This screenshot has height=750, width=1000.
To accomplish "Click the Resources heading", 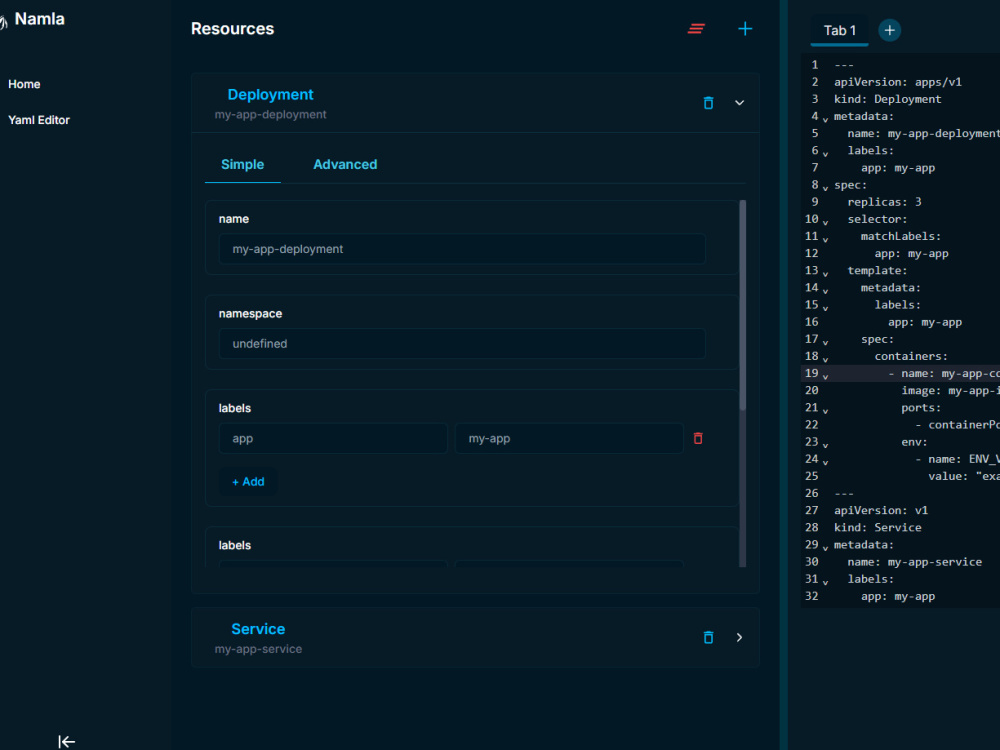I will (x=232, y=29).
